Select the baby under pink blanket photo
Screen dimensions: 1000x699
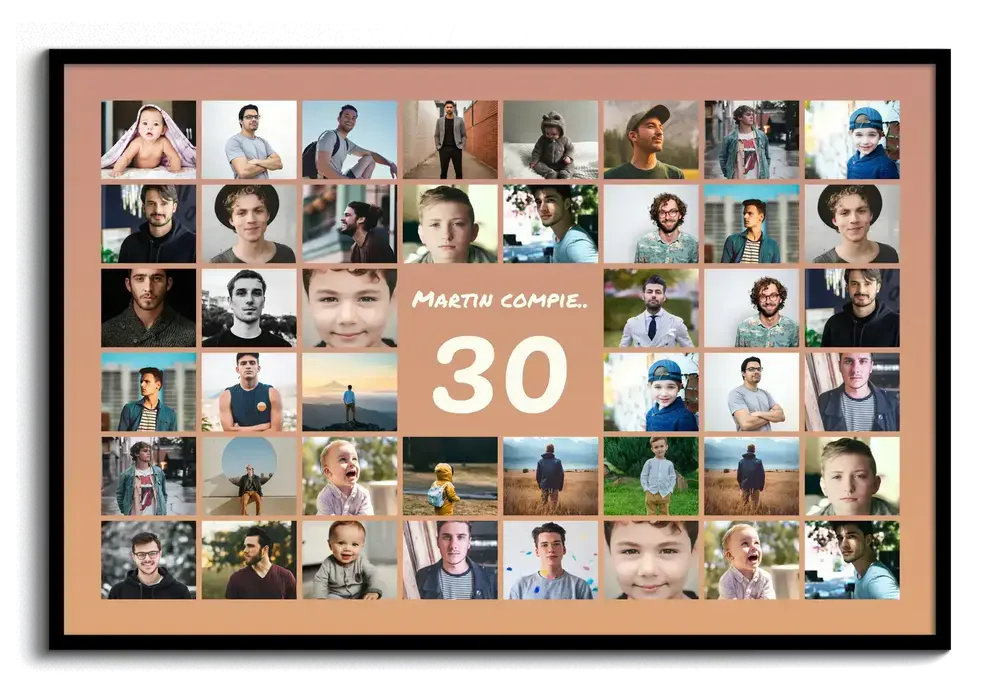[x=149, y=140]
